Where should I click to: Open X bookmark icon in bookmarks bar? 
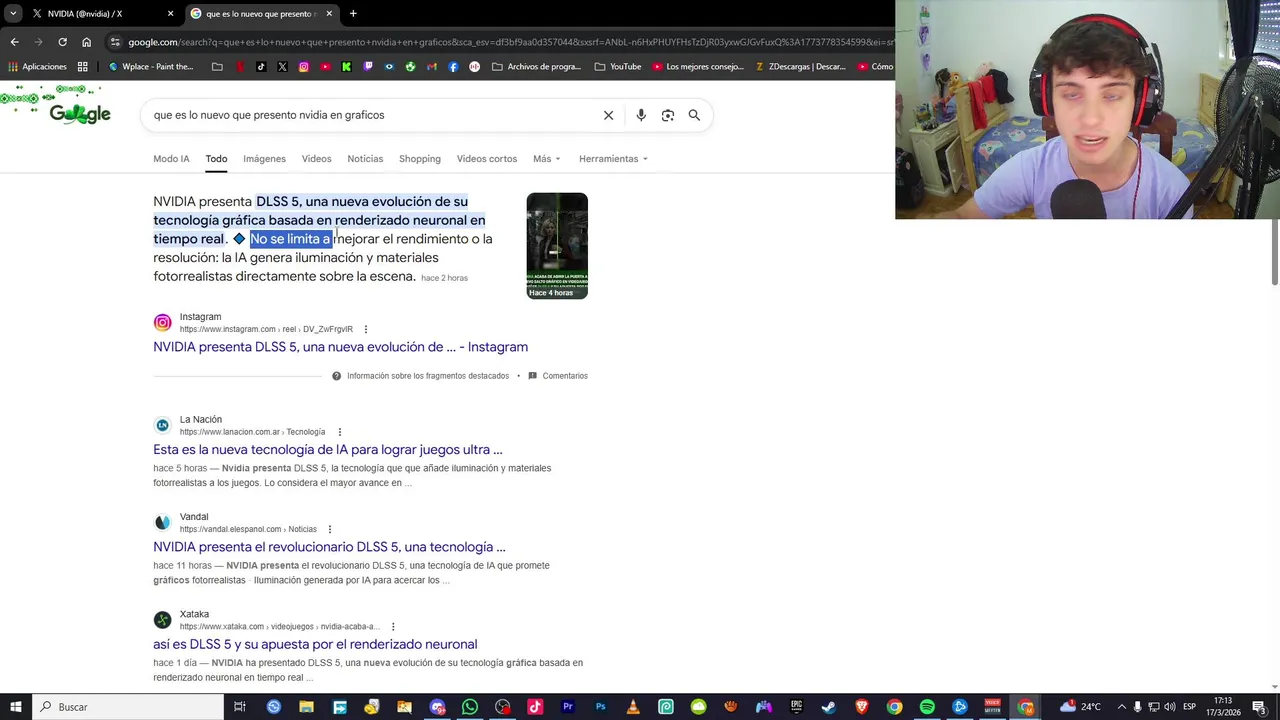pyautogui.click(x=282, y=67)
